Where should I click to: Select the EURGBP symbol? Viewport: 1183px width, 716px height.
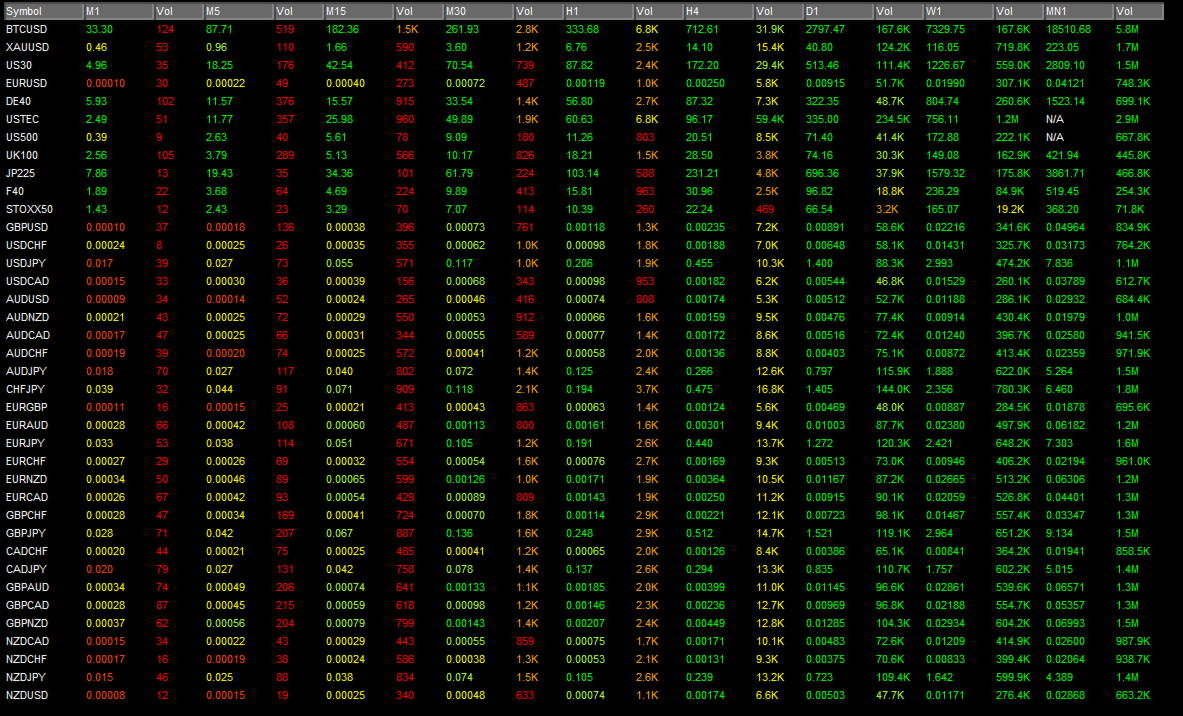click(x=26, y=407)
